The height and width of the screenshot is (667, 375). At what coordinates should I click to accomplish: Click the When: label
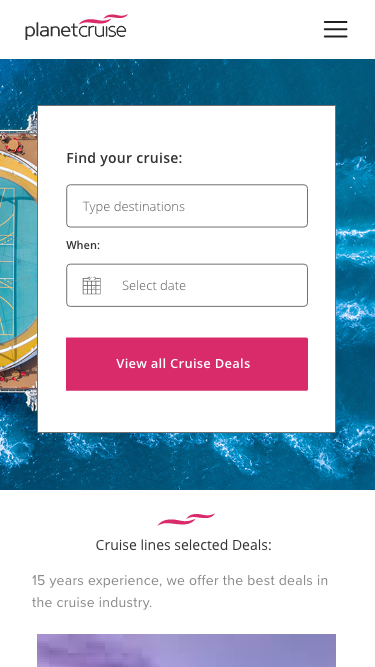(x=83, y=245)
